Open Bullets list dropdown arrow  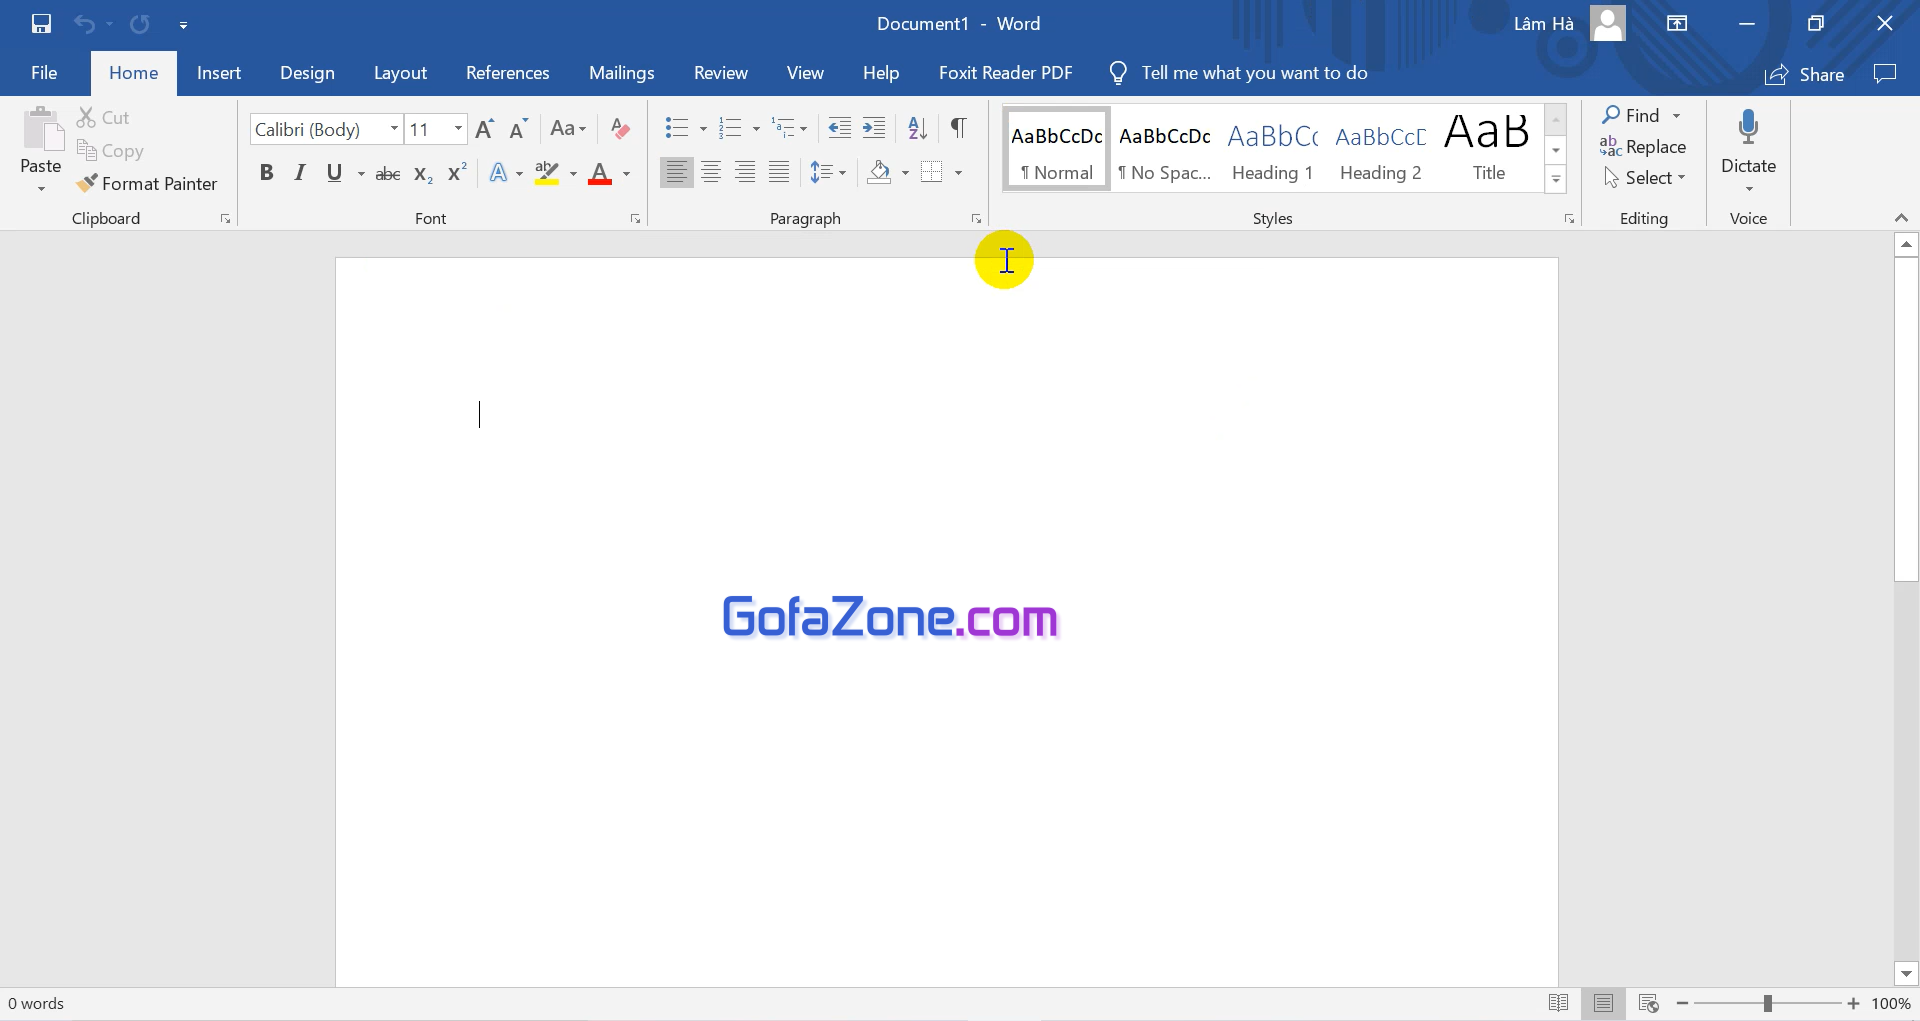point(703,129)
